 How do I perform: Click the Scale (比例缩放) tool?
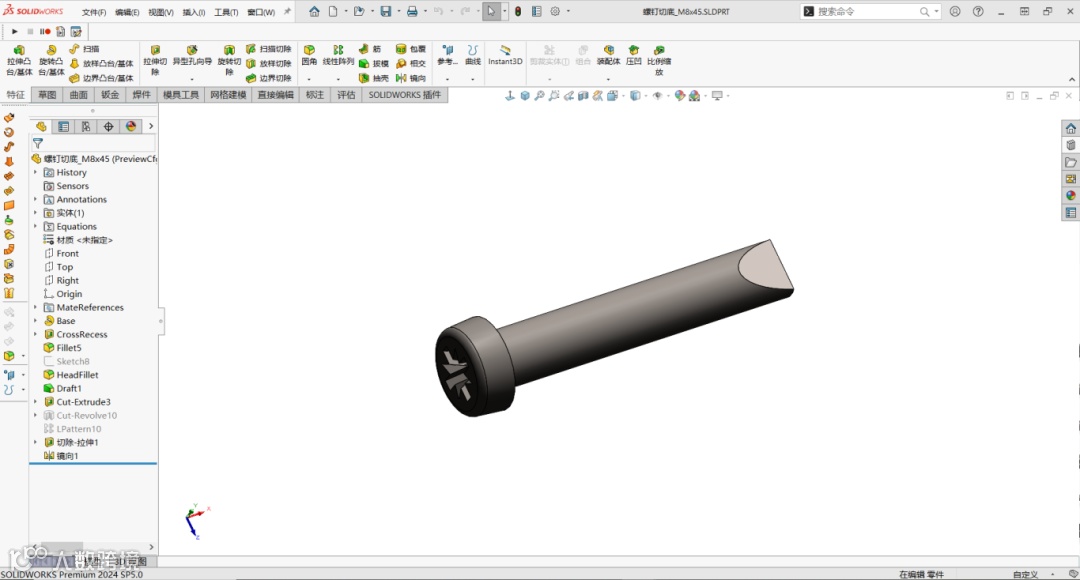659,60
